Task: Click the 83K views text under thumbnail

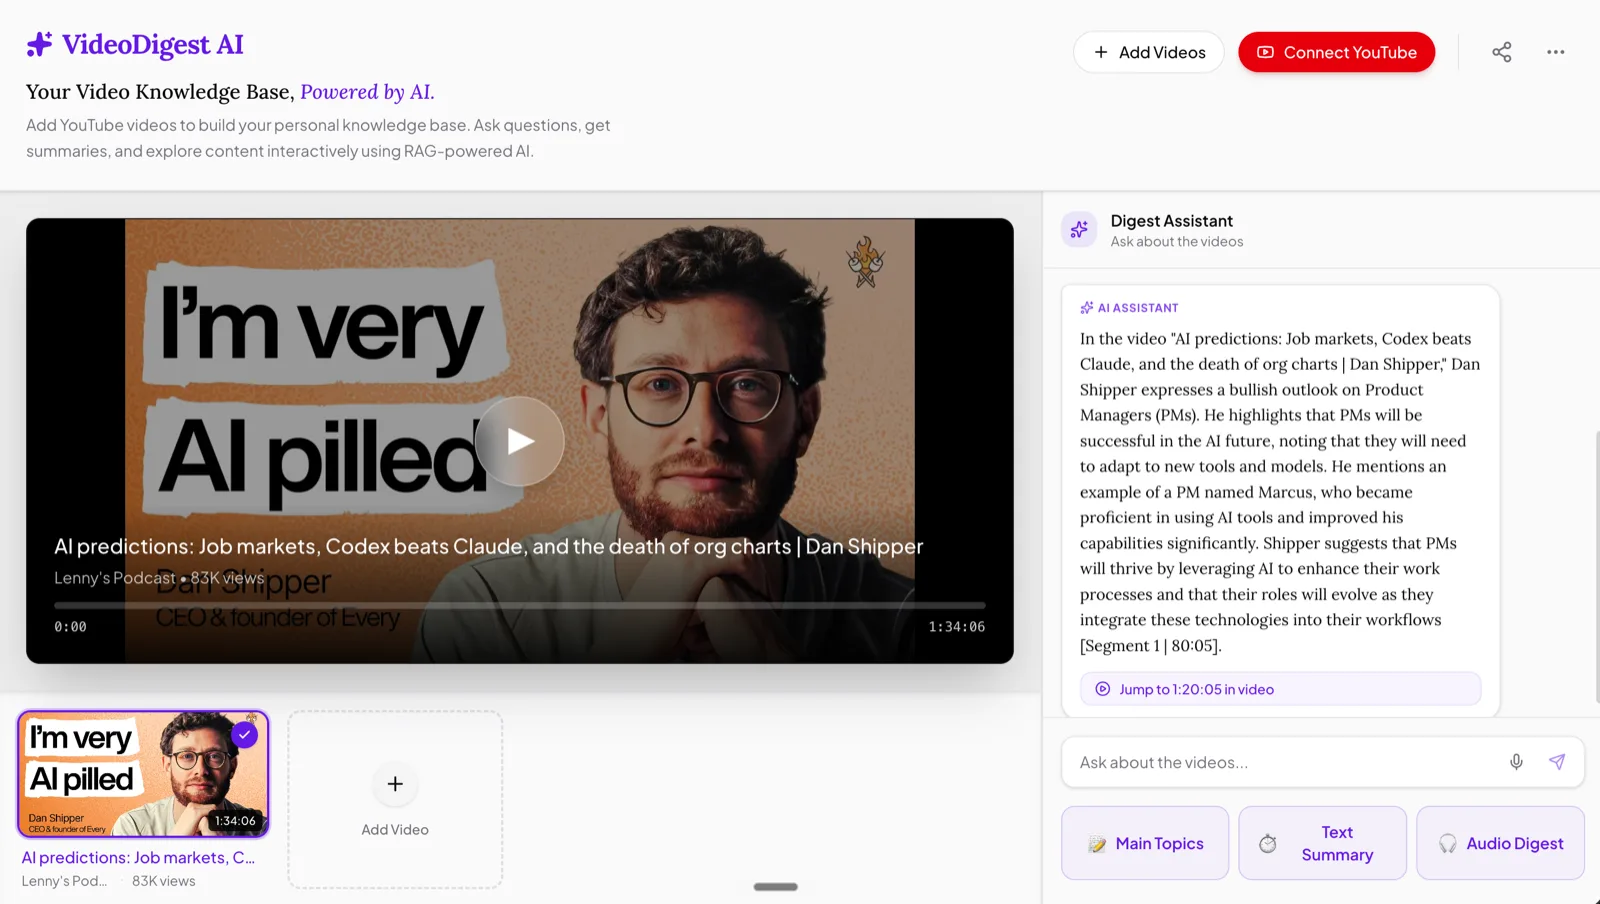Action: click(x=164, y=881)
